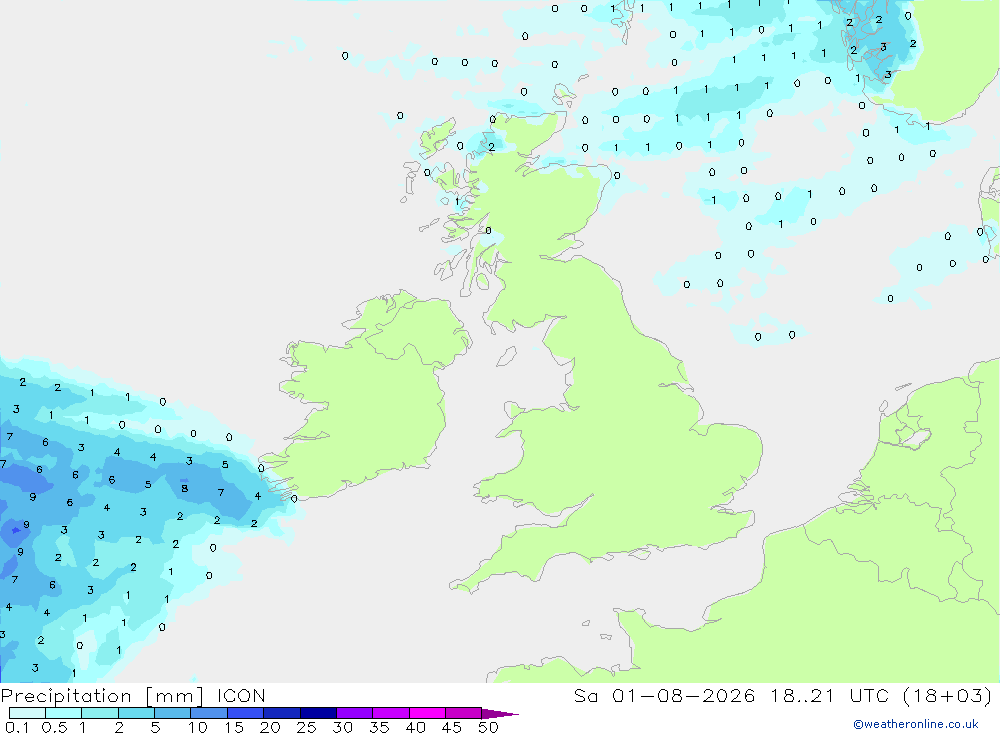
Task: Pick the 40 to 45 mm legend swatch
Action: click(x=427, y=713)
